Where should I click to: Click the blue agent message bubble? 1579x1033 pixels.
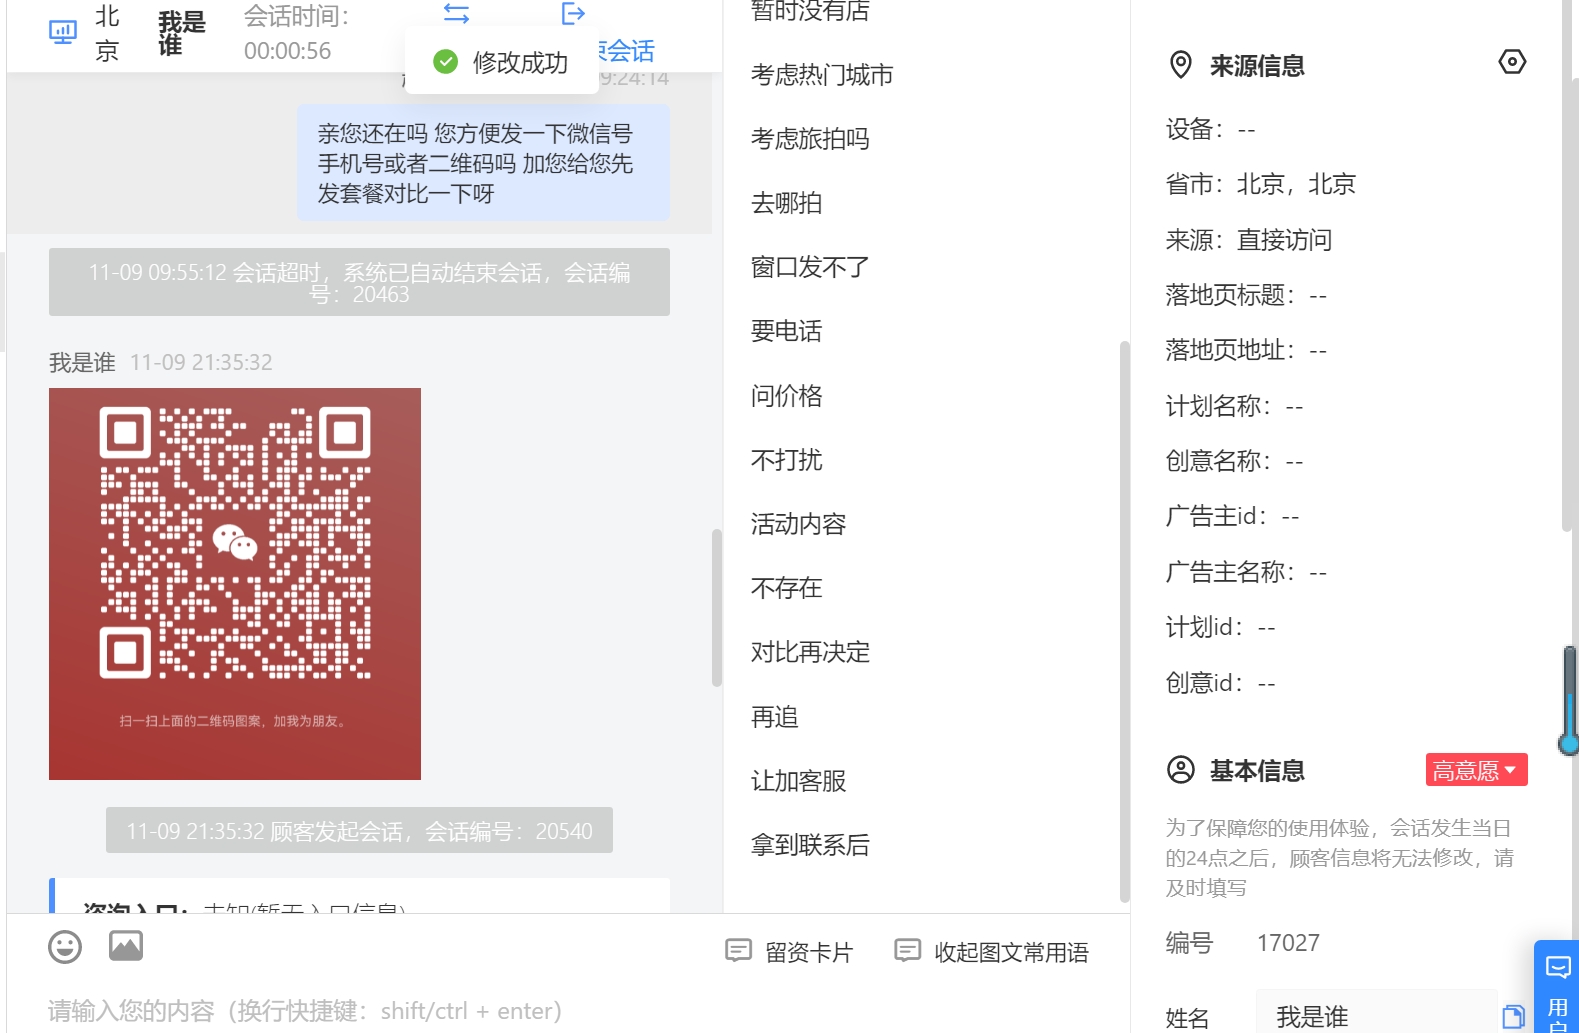(x=483, y=163)
